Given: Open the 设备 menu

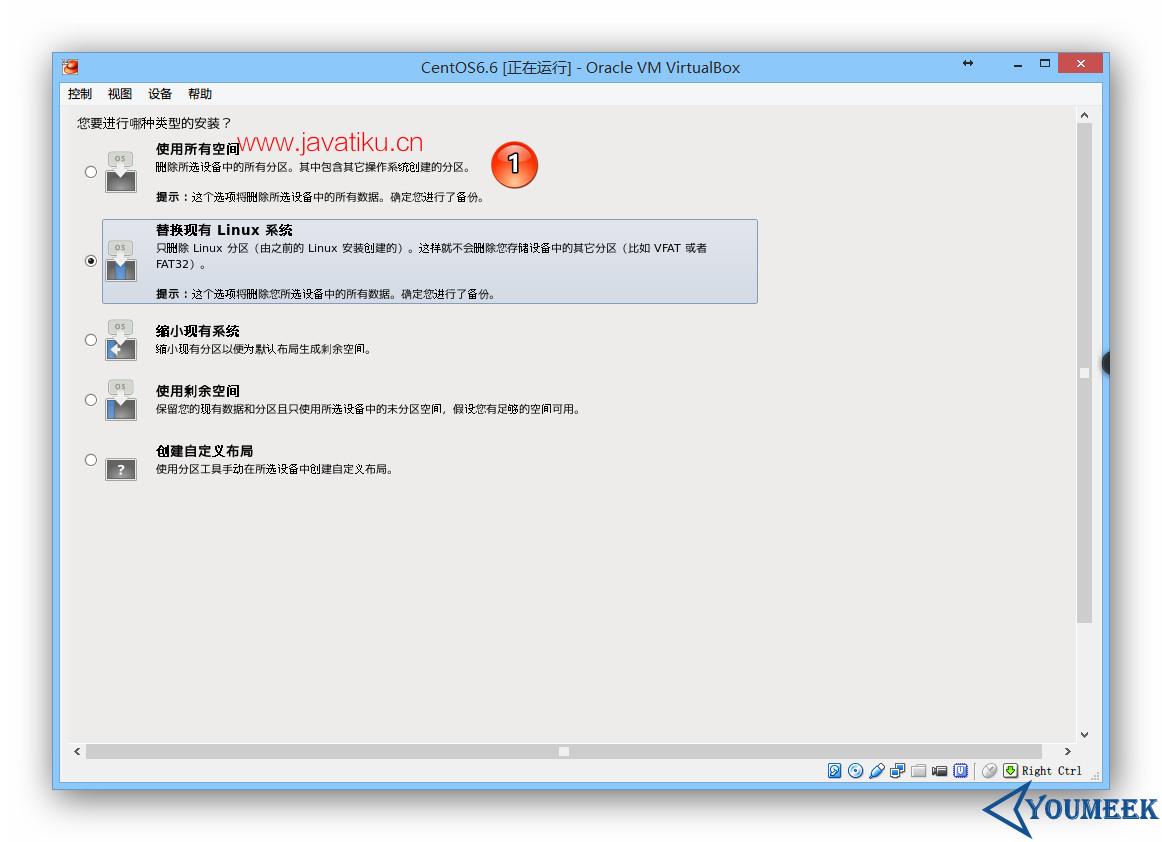Looking at the screenshot, I should pos(159,94).
